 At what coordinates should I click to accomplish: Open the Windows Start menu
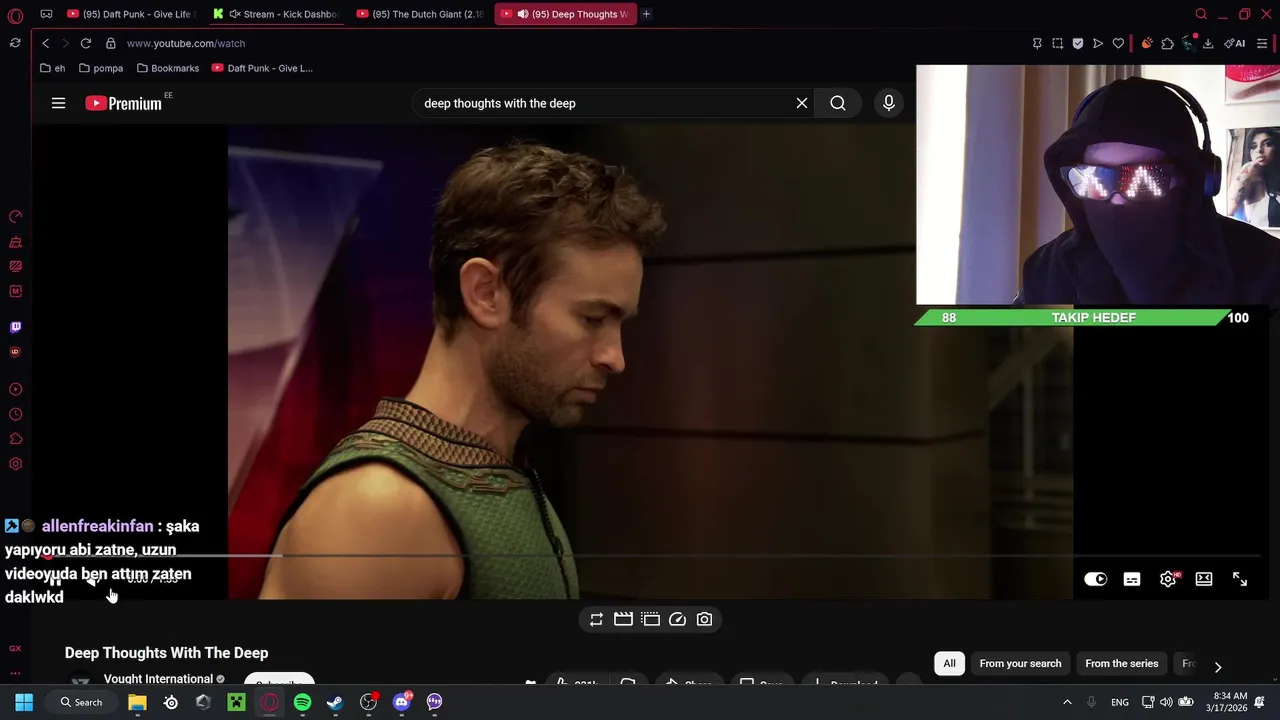click(x=24, y=702)
